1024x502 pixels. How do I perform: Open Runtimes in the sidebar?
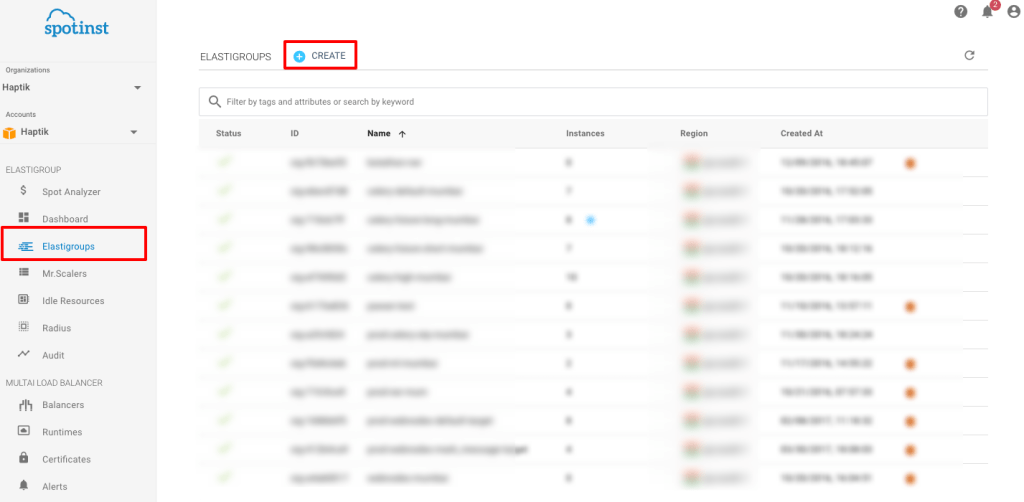[x=62, y=432]
